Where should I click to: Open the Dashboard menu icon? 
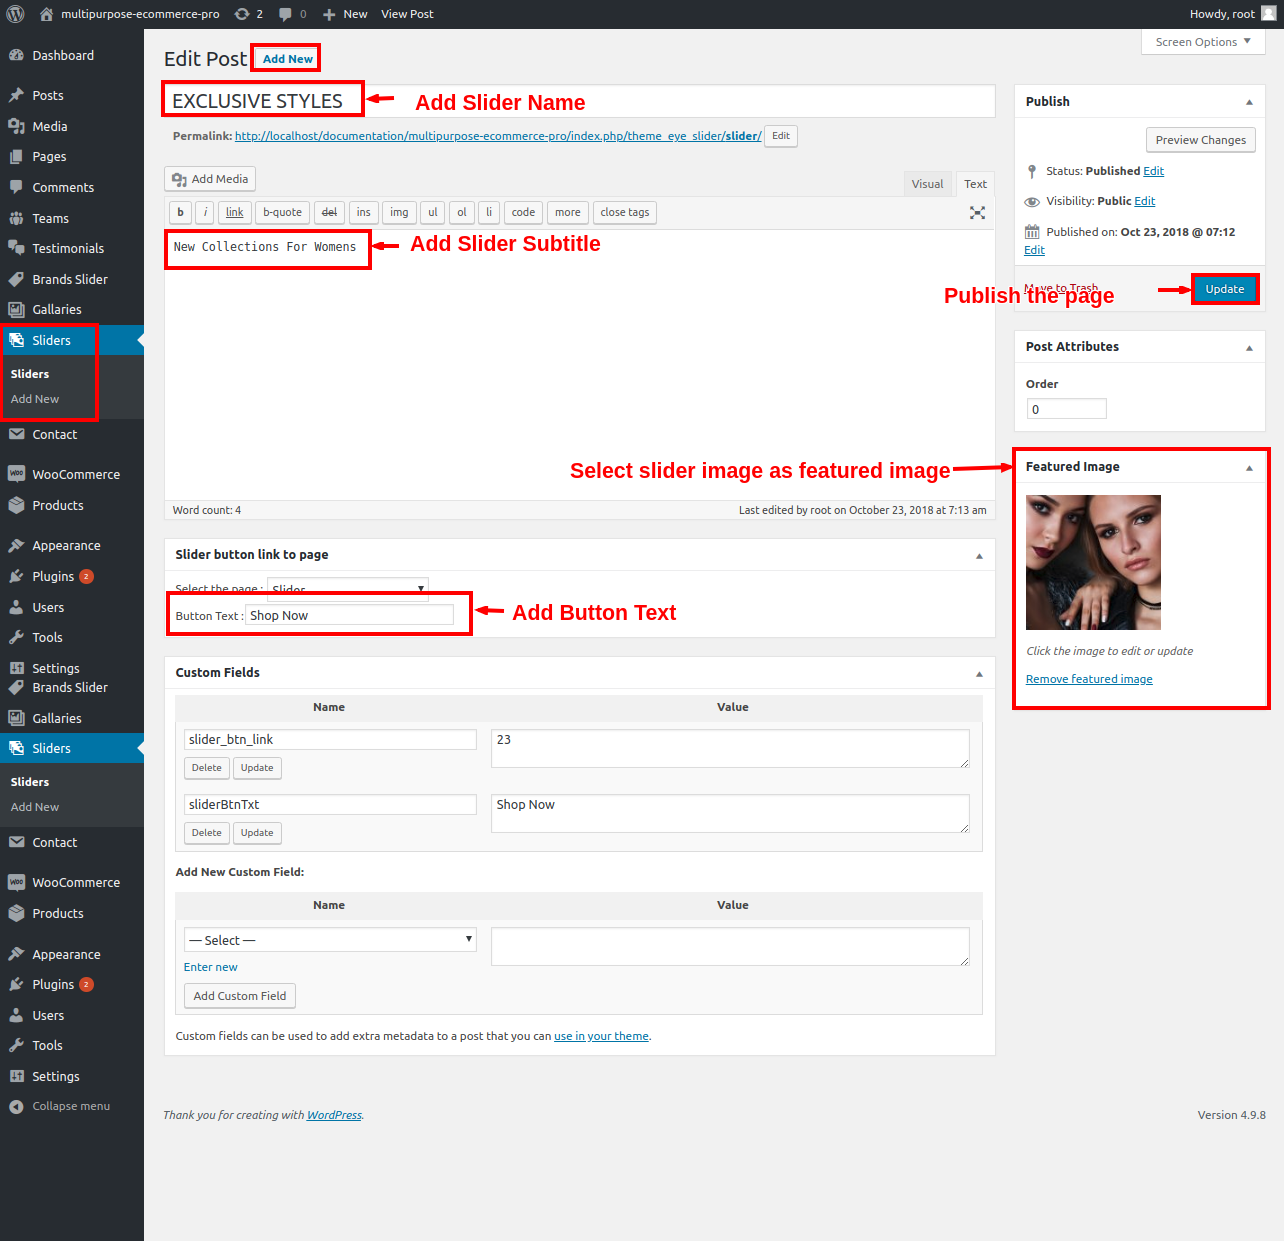[x=16, y=56]
